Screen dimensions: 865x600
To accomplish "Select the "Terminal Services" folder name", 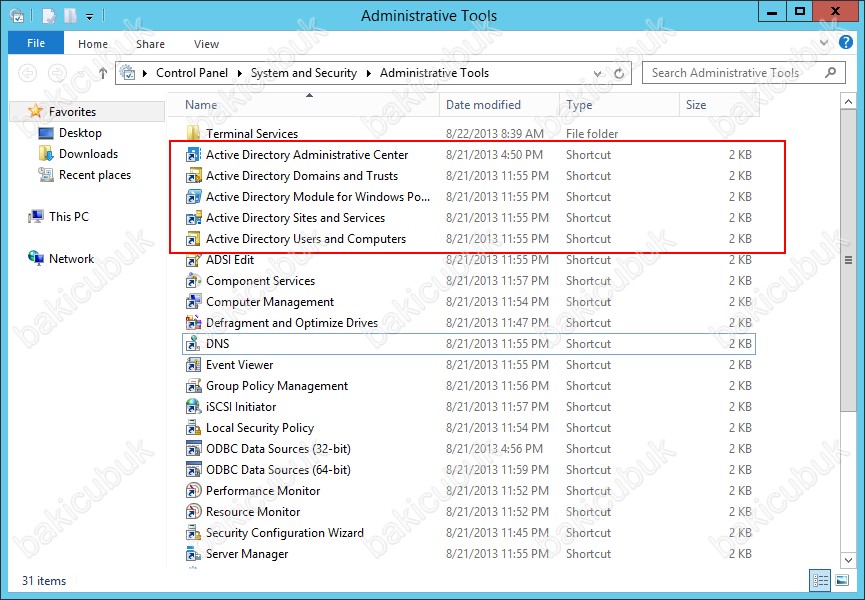I will [252, 133].
